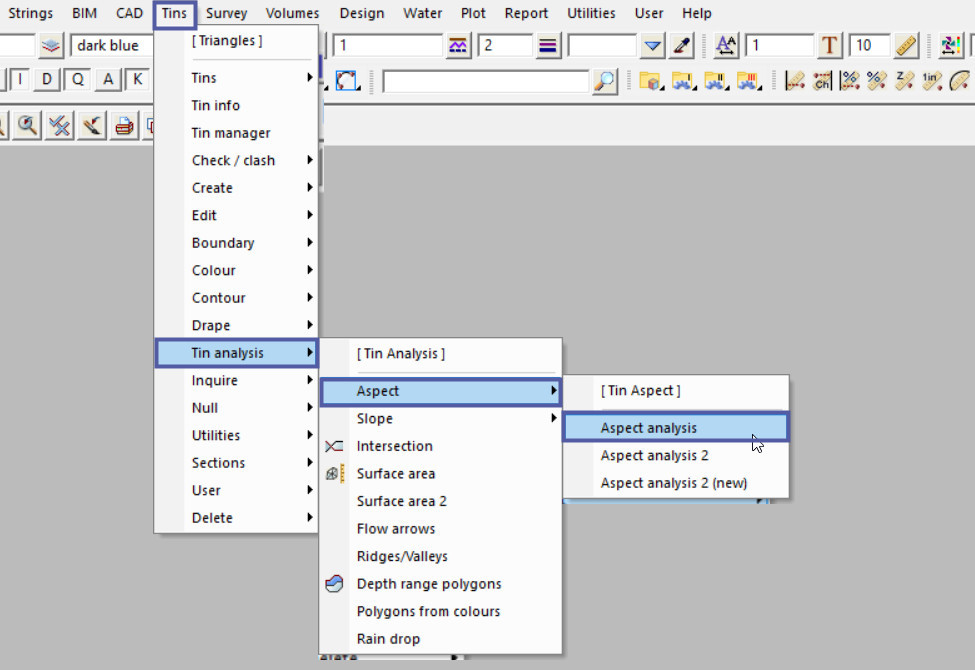This screenshot has height=670, width=975.
Task: Click the folder icon marked III
Action: 749,81
